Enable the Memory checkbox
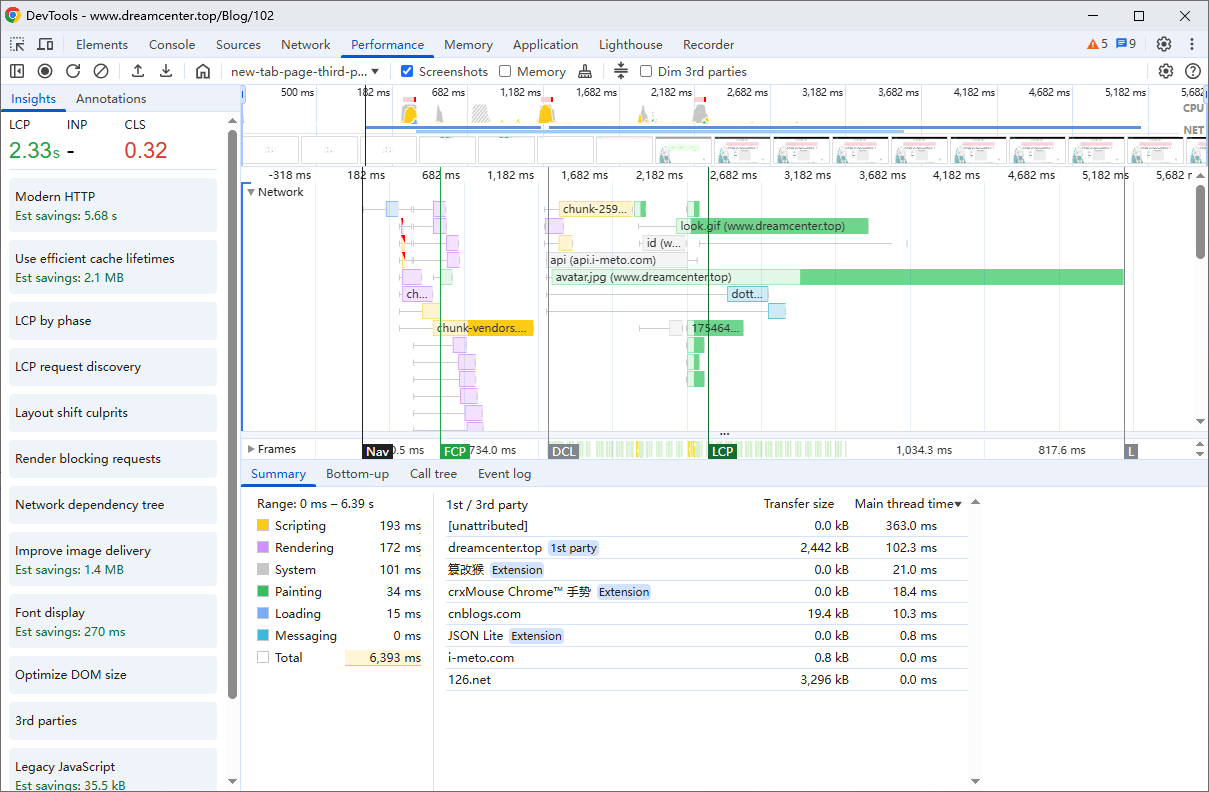The height and width of the screenshot is (792, 1209). pyautogui.click(x=505, y=71)
